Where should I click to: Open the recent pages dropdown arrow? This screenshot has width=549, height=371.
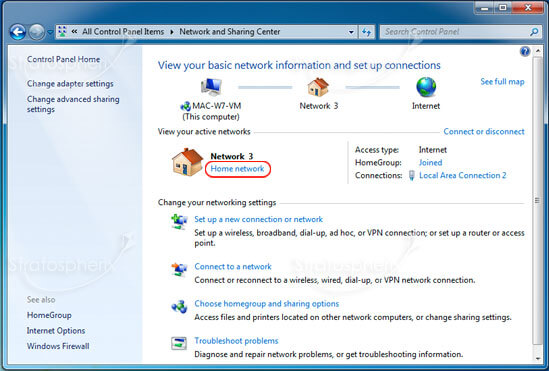click(x=50, y=32)
